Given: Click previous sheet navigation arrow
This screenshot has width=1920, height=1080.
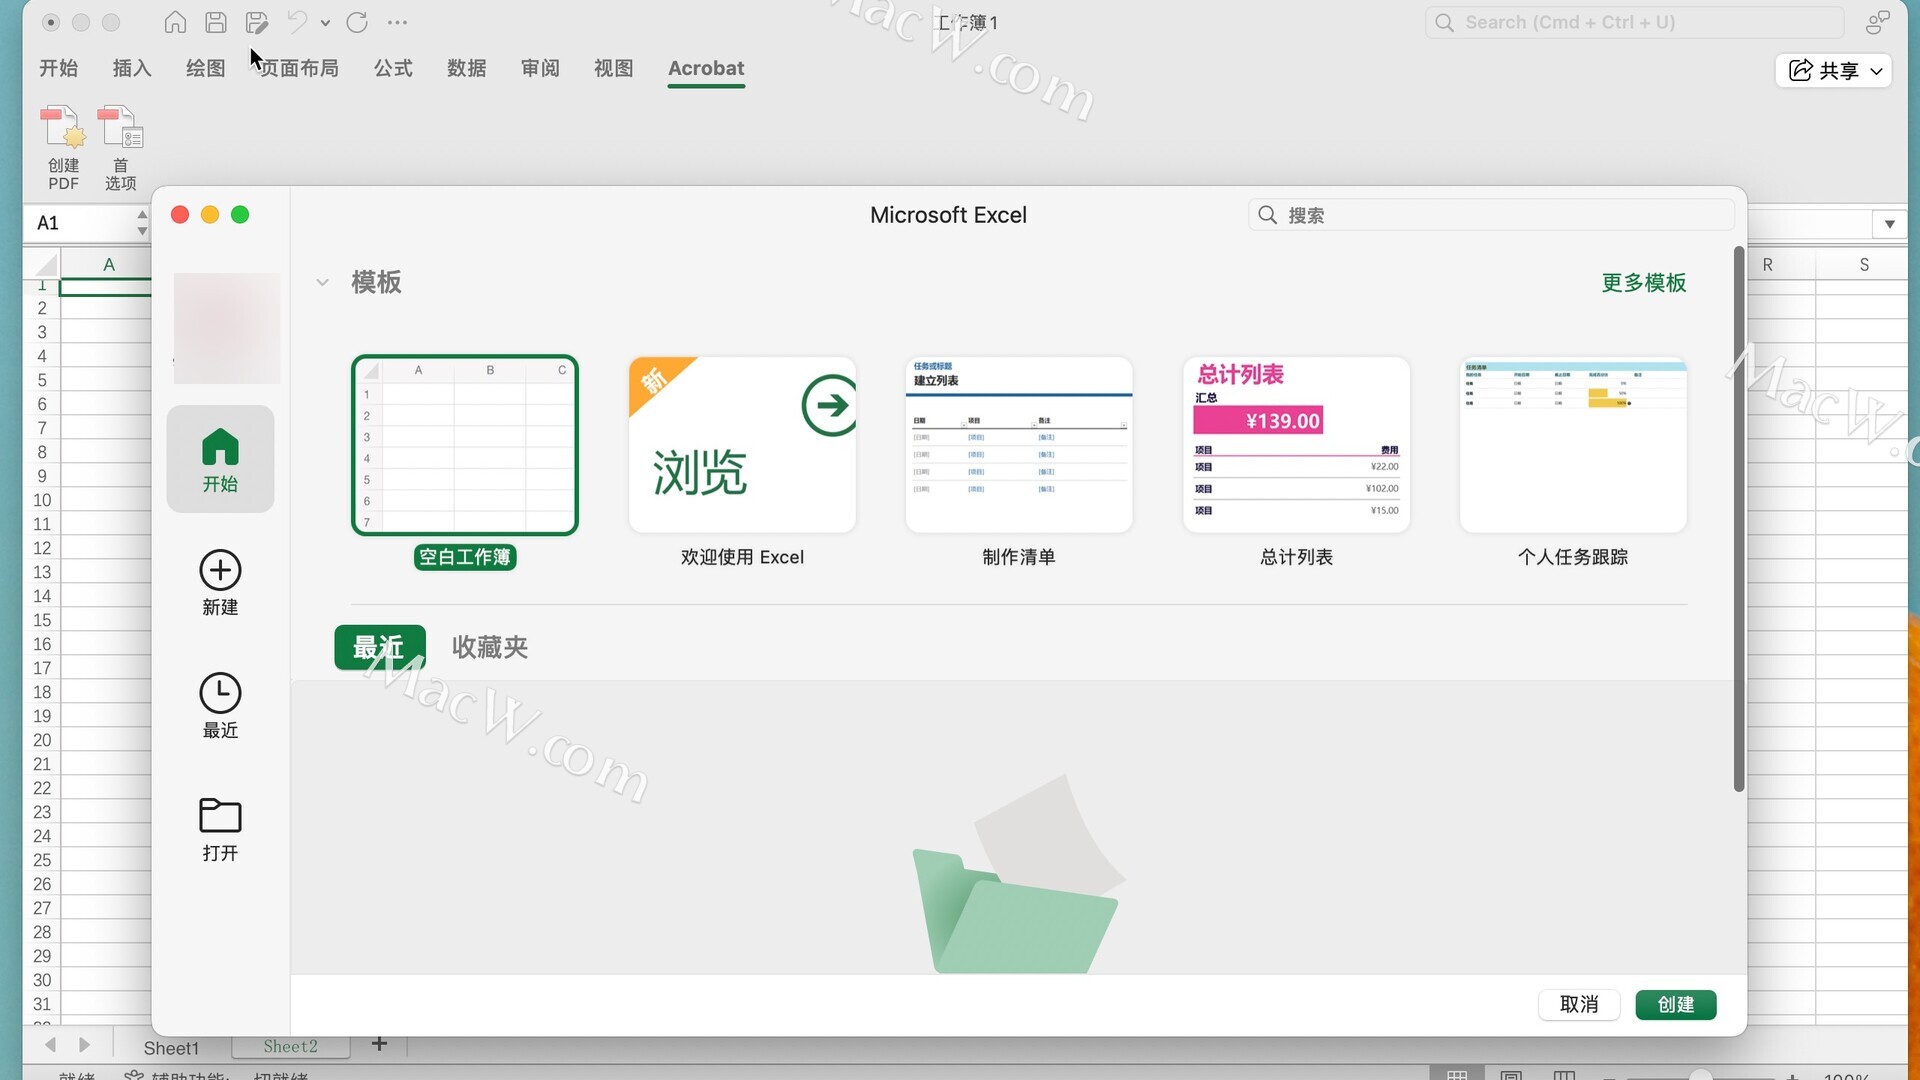Looking at the screenshot, I should (x=50, y=1045).
